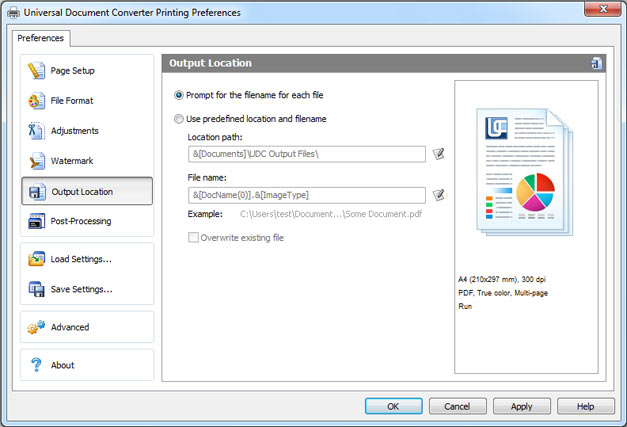Click the Output Location floppy disk icon
The width and height of the screenshot is (627, 427).
[x=37, y=192]
